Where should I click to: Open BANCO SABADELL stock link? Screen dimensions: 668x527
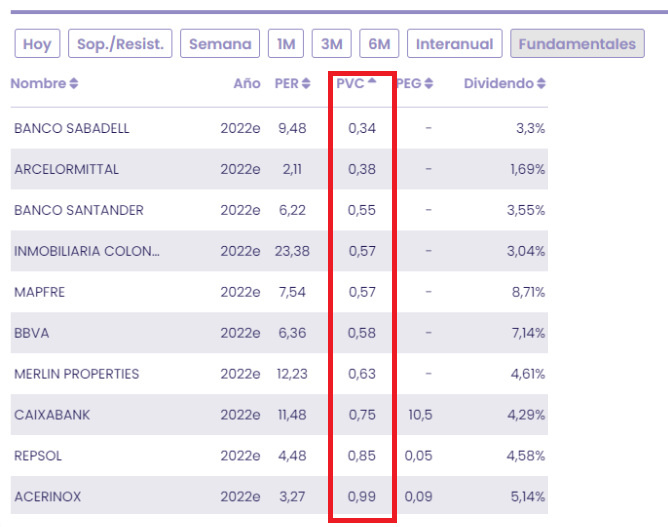pos(72,128)
